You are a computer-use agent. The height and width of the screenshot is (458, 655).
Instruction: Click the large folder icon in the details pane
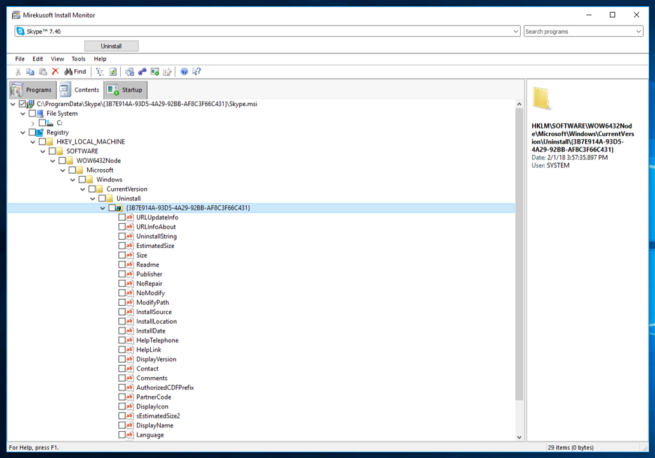coord(542,99)
